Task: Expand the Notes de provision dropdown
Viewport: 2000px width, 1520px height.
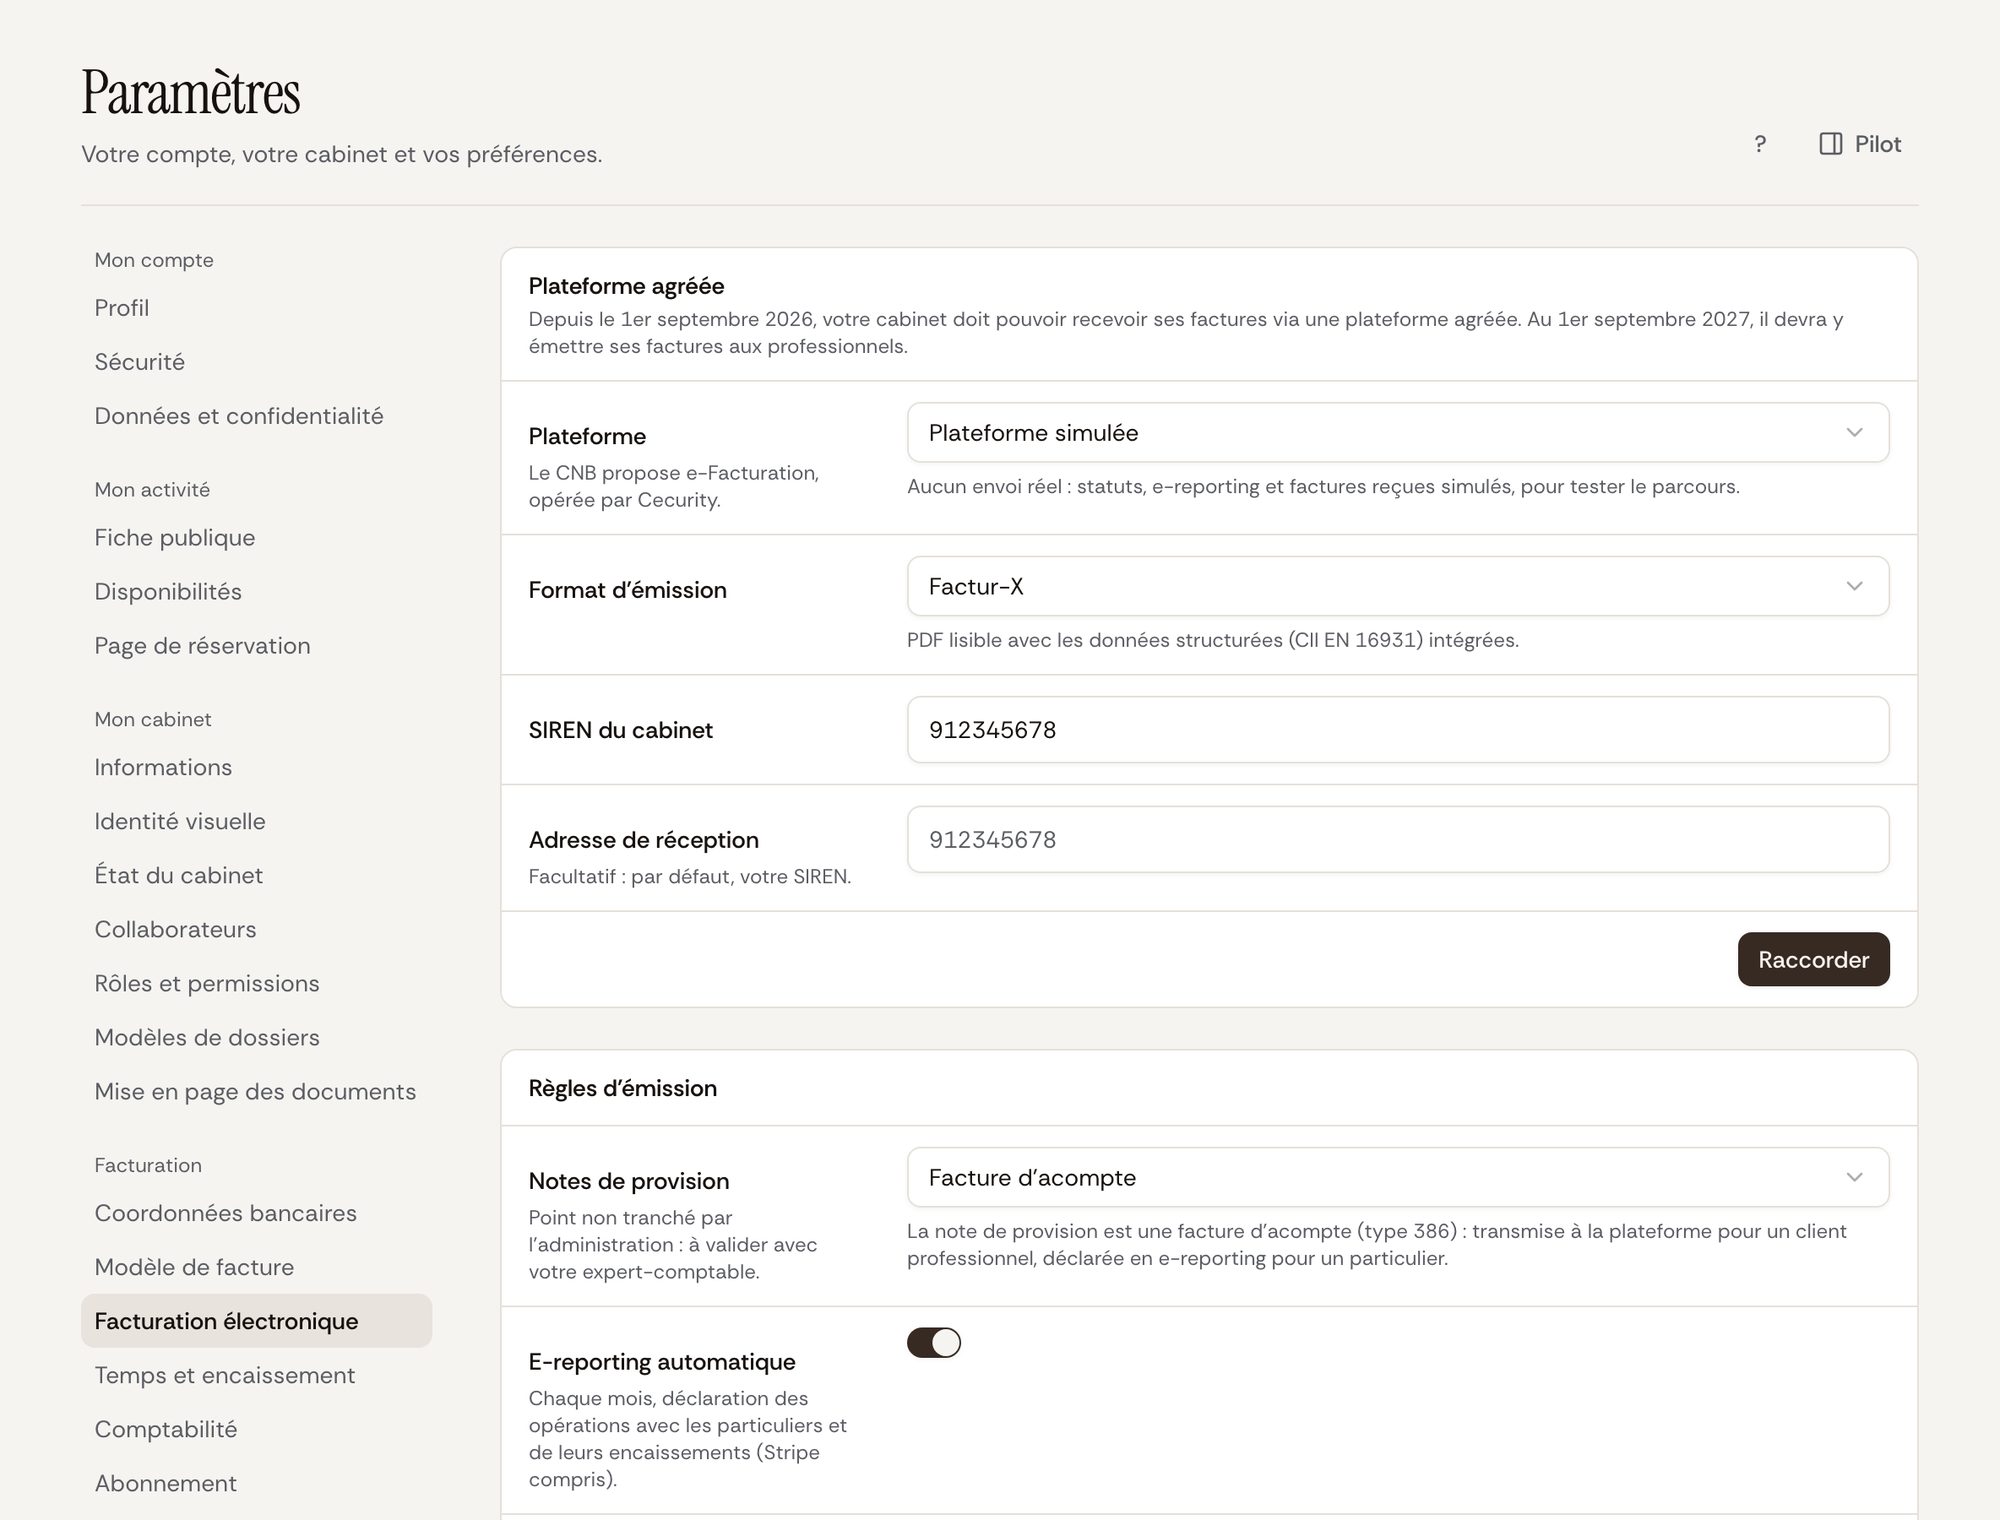Action: click(x=1398, y=1177)
